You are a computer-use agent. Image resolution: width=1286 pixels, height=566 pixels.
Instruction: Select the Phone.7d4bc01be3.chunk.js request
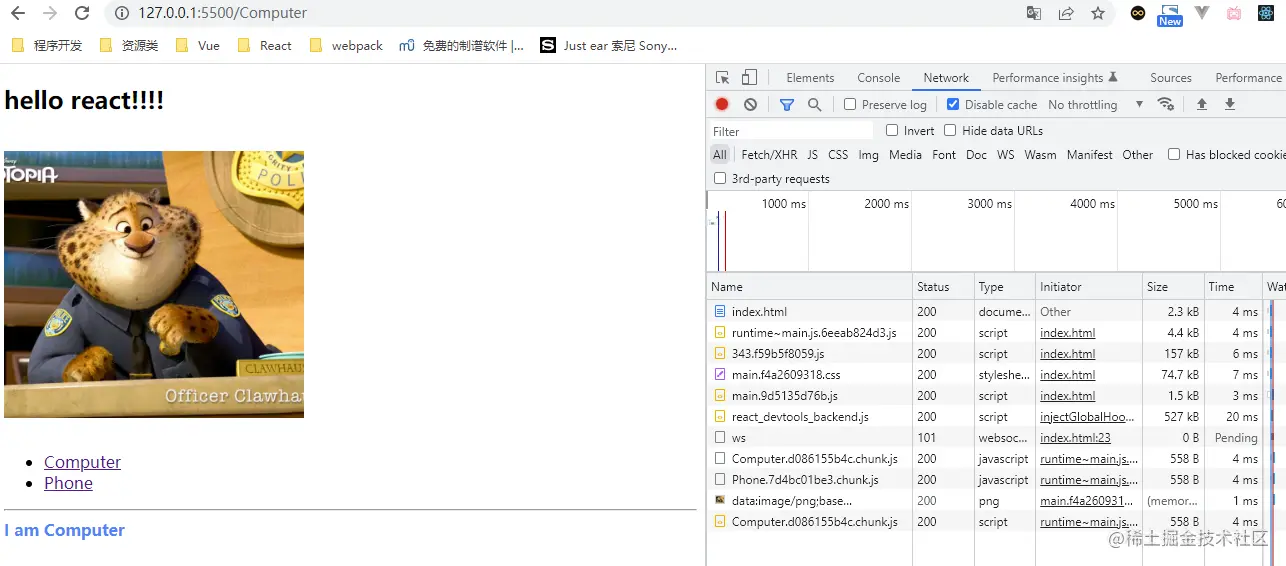(996, 480)
